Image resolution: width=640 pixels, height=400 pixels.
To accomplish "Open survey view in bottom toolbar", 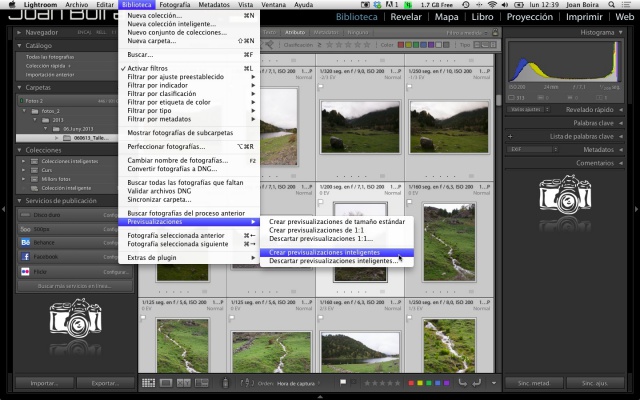I will pos(202,383).
